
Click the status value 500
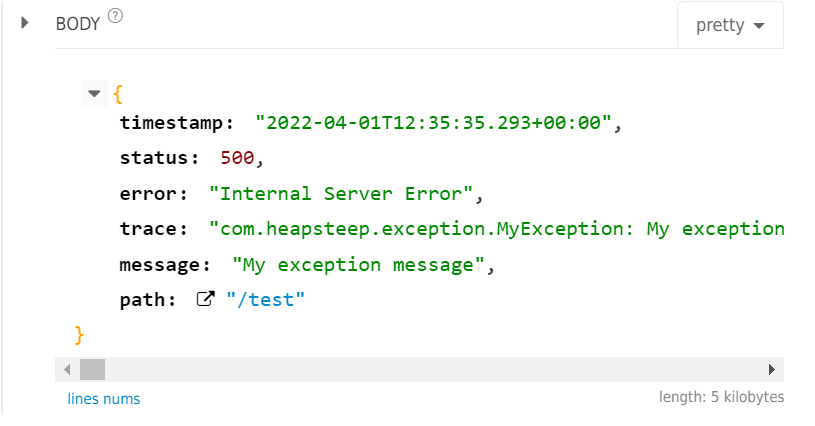pos(237,157)
